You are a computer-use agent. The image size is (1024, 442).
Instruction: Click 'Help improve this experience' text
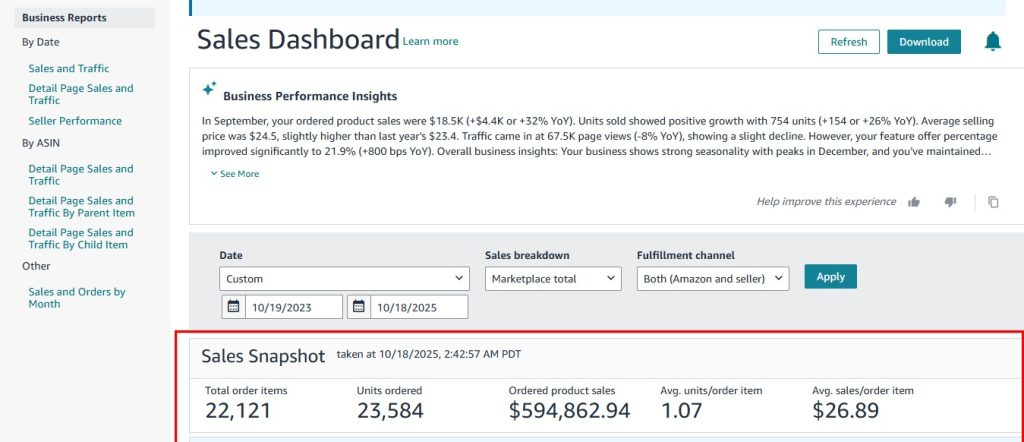coord(826,202)
